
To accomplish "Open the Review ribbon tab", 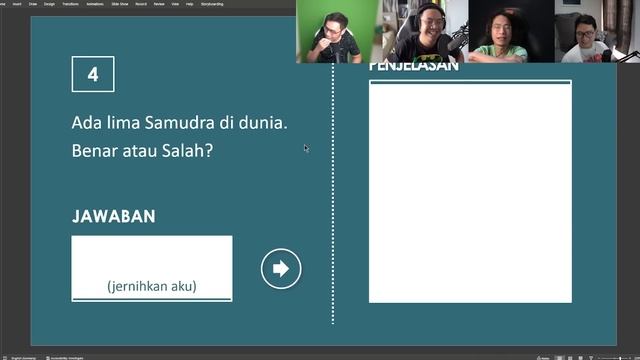I will 159,4.
